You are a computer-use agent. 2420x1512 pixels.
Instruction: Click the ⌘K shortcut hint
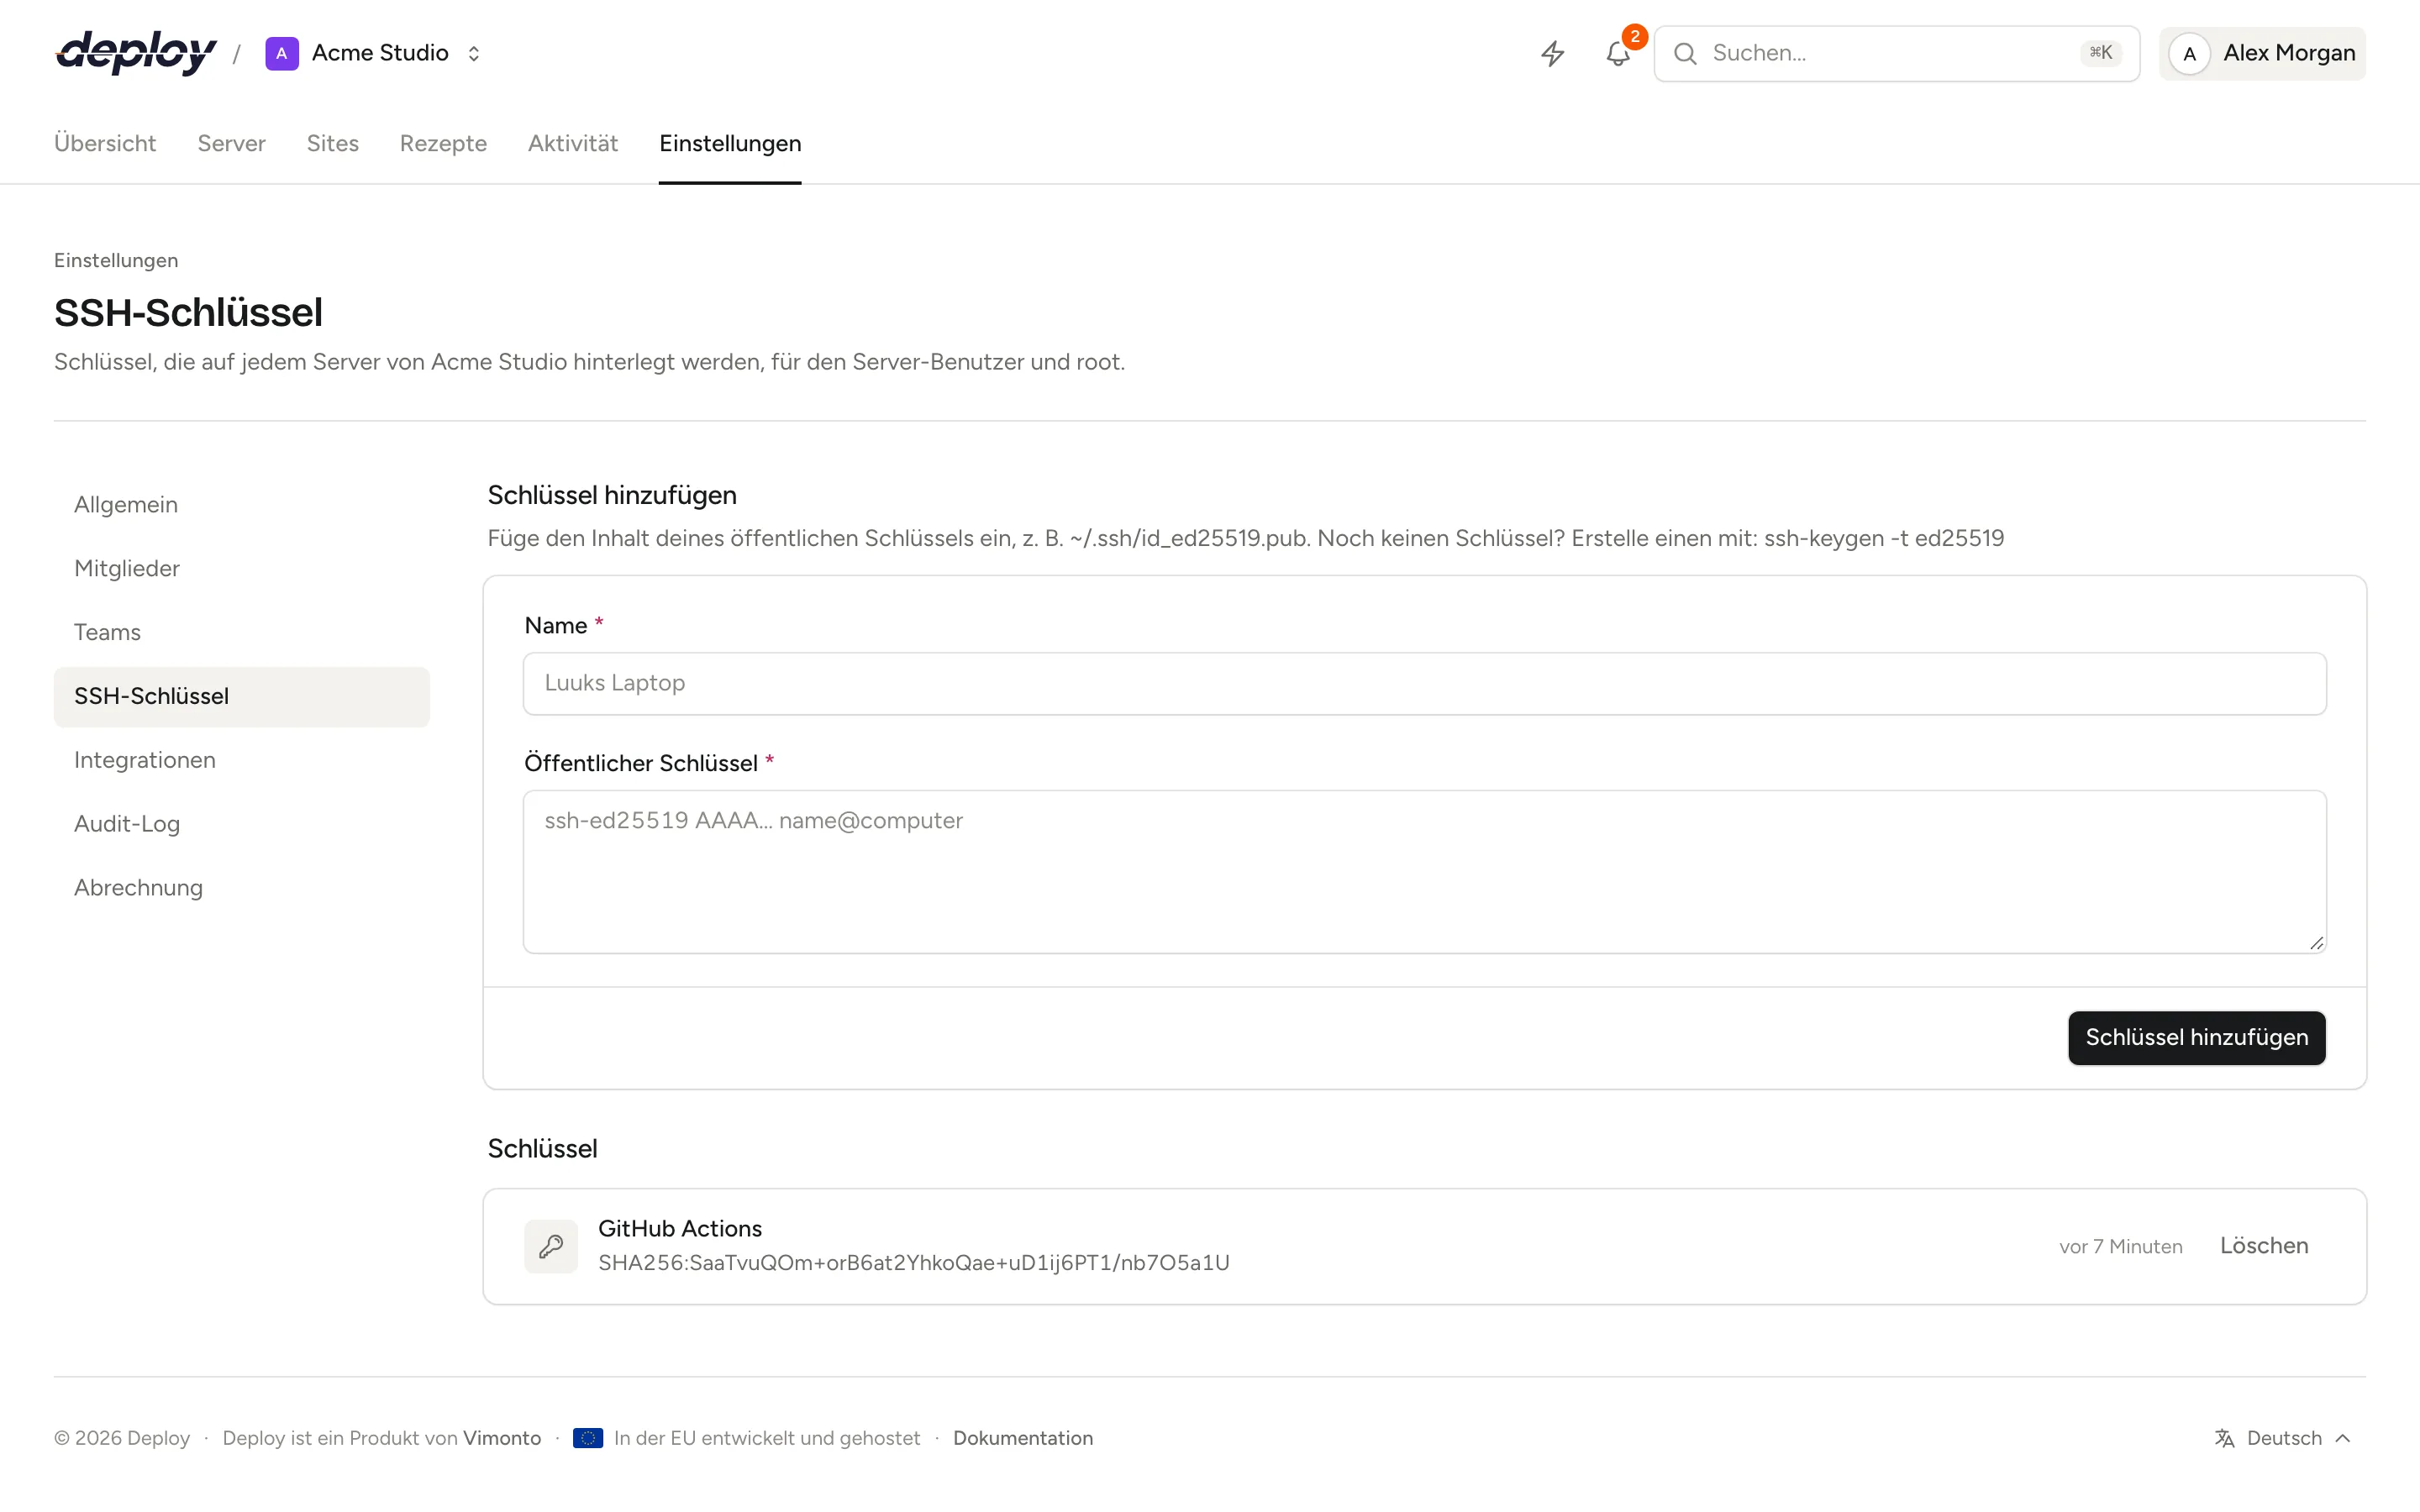pos(2101,53)
